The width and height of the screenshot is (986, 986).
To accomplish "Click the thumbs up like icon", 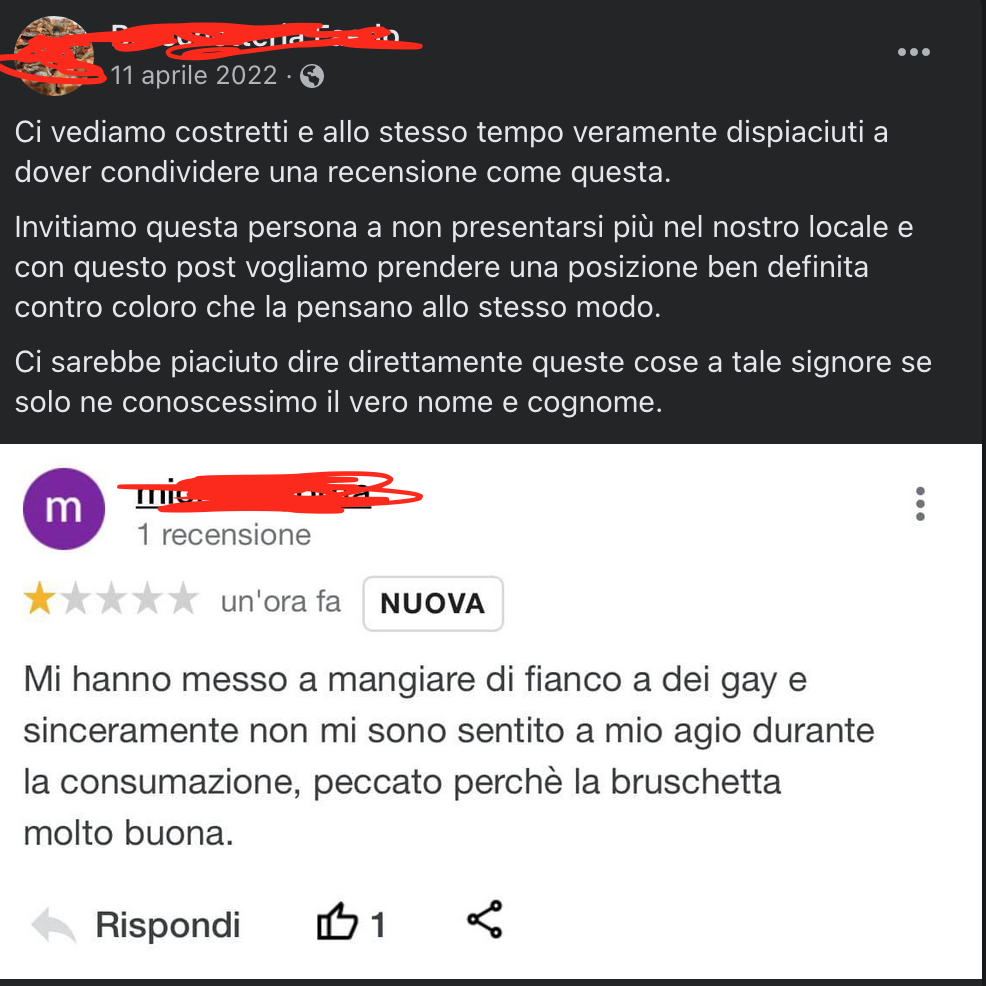I will pyautogui.click(x=337, y=921).
